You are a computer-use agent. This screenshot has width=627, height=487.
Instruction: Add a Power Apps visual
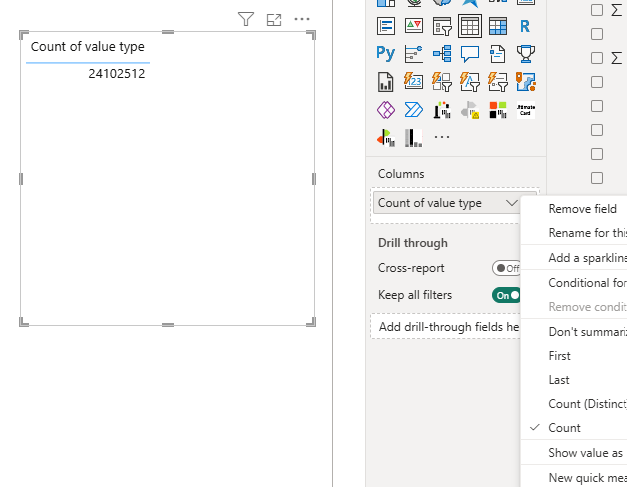coord(385,109)
